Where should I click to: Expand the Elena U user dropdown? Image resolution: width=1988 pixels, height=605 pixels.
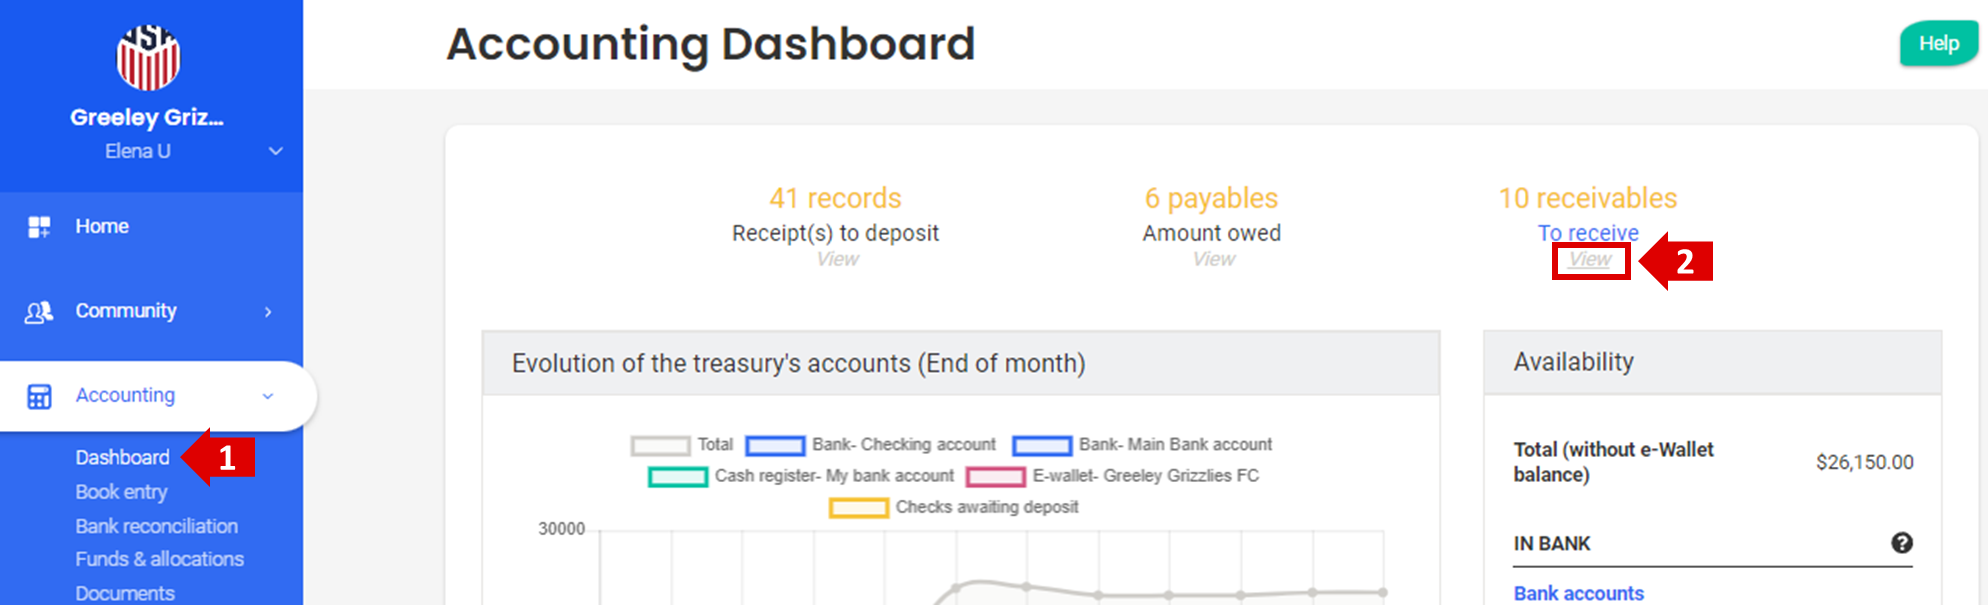pos(275,151)
